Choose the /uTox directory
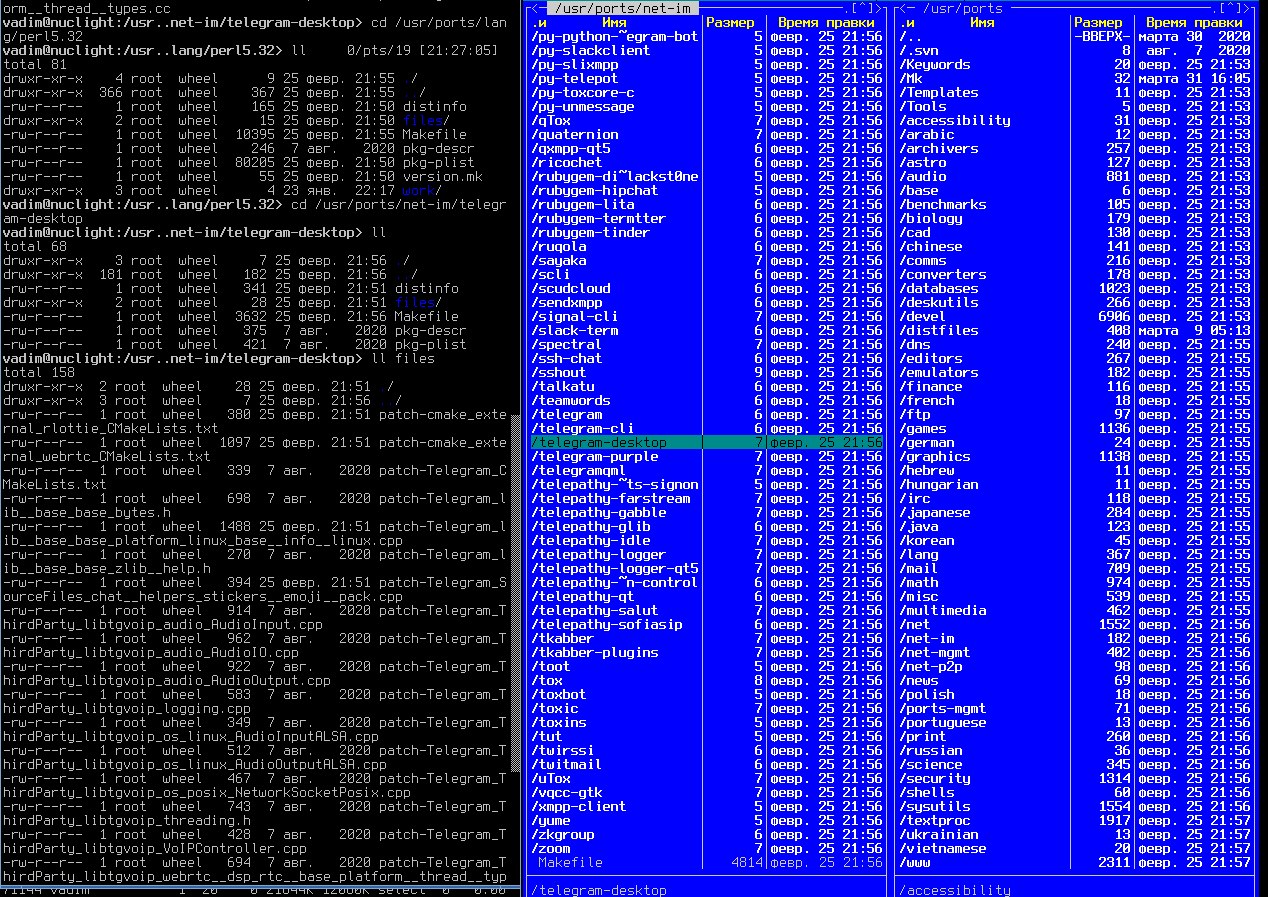The width and height of the screenshot is (1268, 897). click(x=707, y=778)
